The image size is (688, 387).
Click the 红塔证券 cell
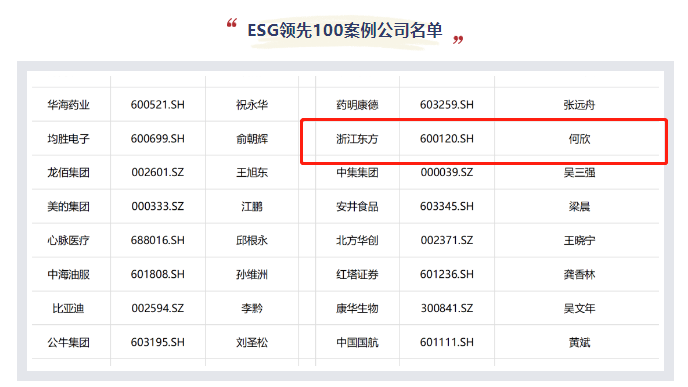[357, 274]
